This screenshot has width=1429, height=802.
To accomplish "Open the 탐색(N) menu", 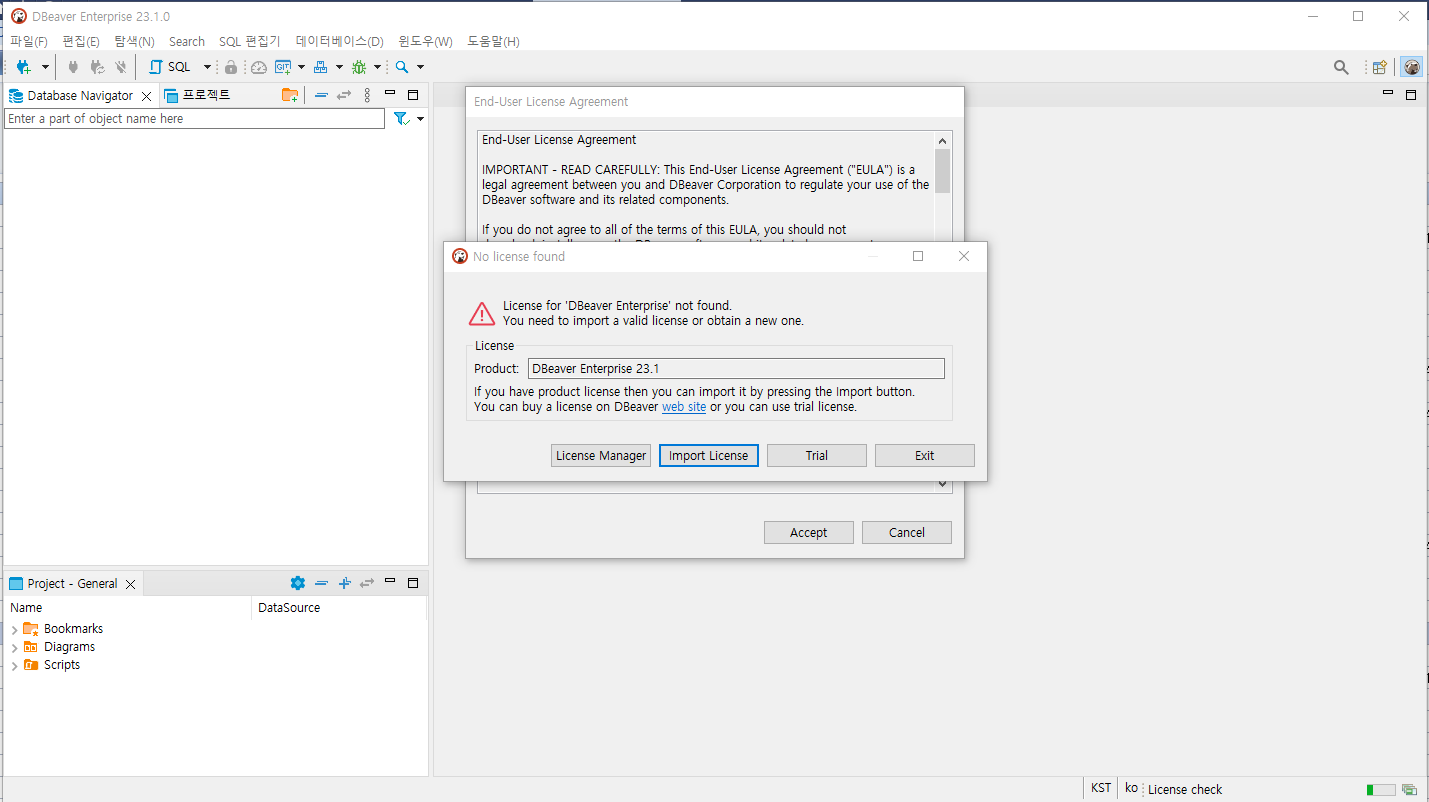I will tap(134, 42).
